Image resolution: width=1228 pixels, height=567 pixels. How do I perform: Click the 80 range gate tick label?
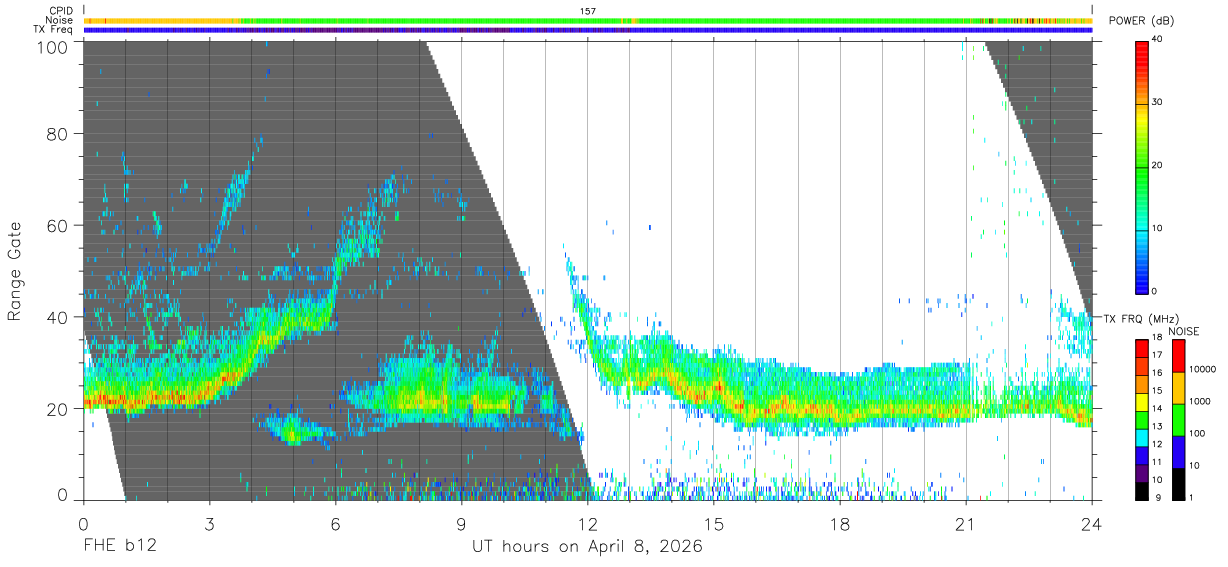click(x=58, y=134)
